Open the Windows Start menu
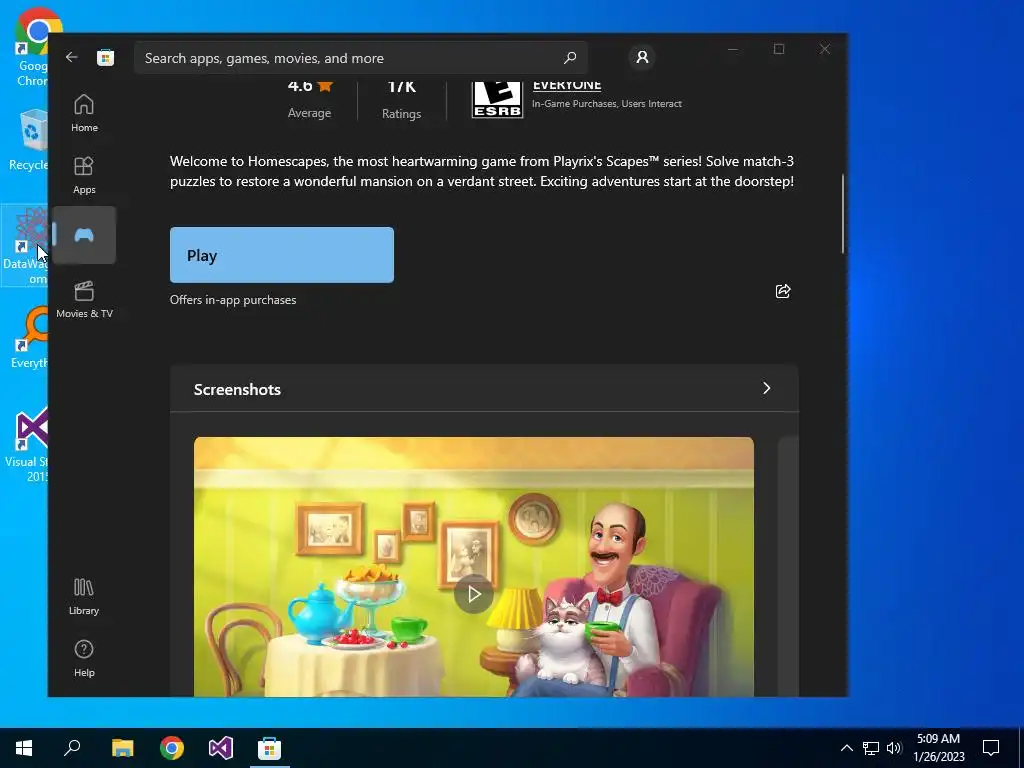Viewport: 1024px width, 768px height. pyautogui.click(x=24, y=748)
